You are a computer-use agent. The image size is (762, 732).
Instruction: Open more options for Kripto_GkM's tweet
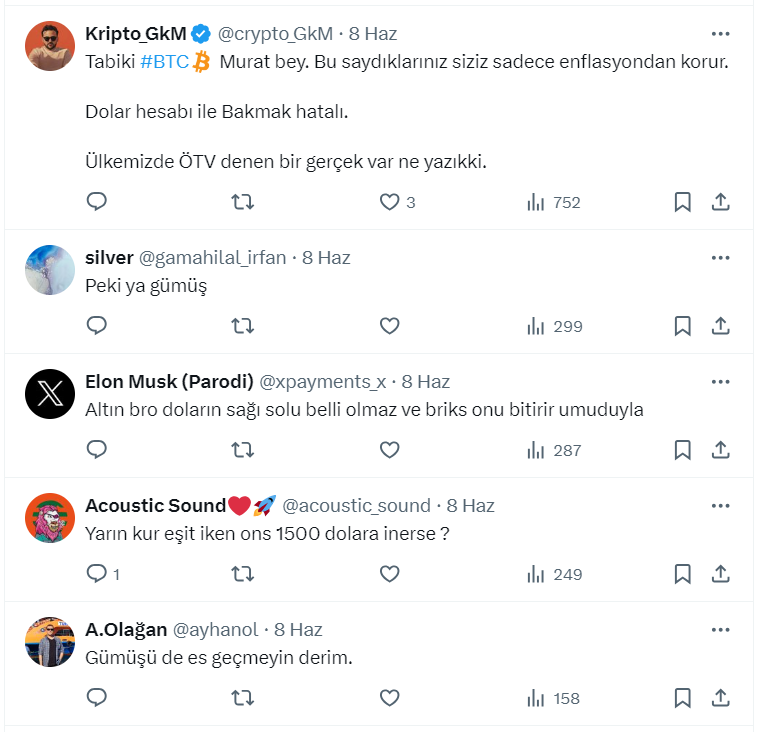click(720, 34)
